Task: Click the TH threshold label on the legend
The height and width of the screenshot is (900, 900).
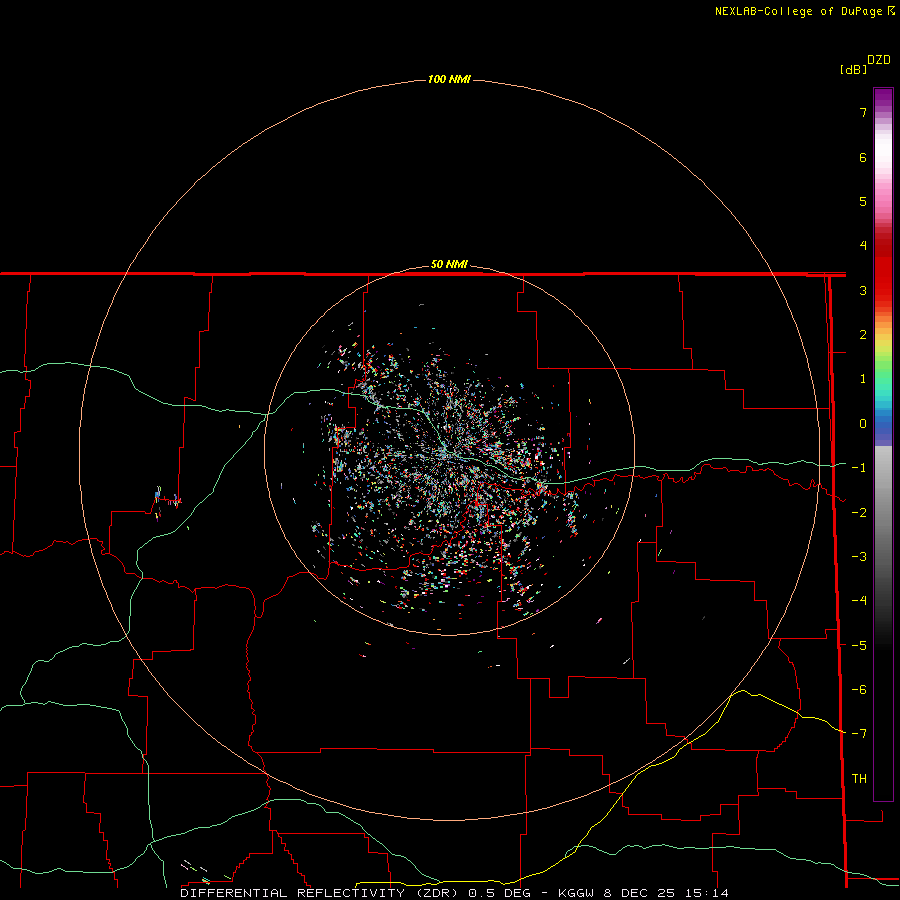Action: 859,778
